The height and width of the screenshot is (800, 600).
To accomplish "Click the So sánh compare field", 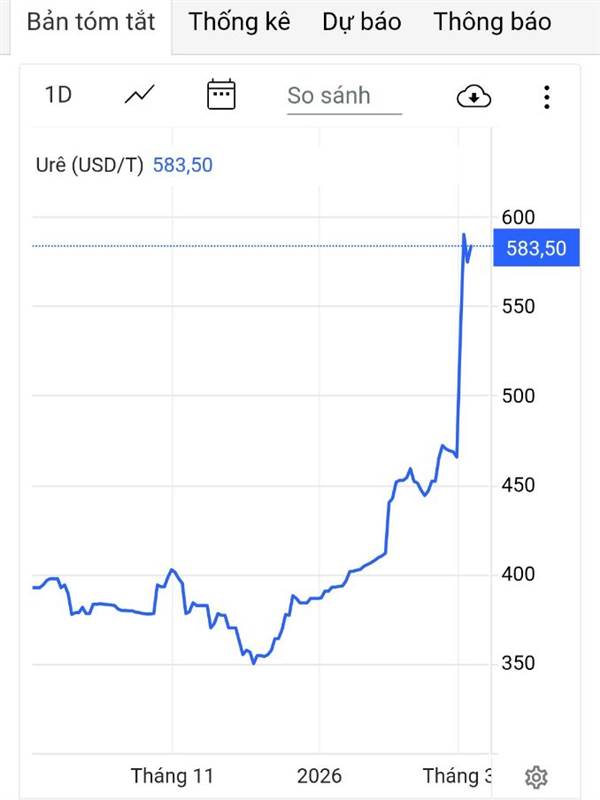I will click(343, 96).
